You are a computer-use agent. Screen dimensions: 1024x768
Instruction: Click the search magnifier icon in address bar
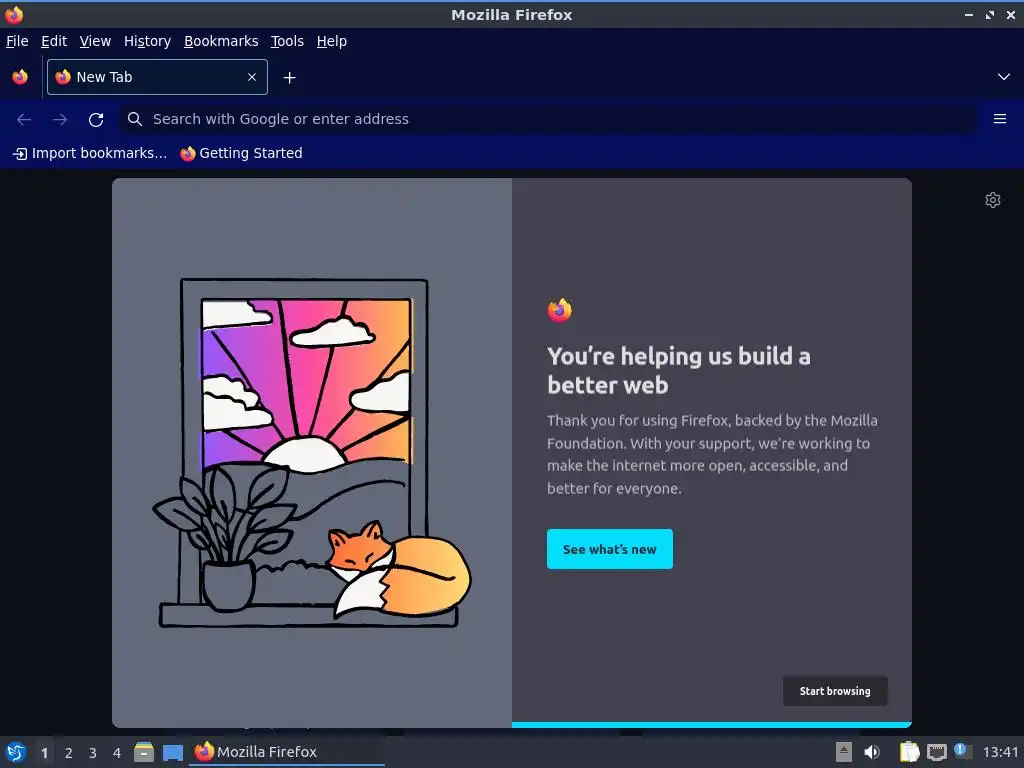(x=135, y=119)
